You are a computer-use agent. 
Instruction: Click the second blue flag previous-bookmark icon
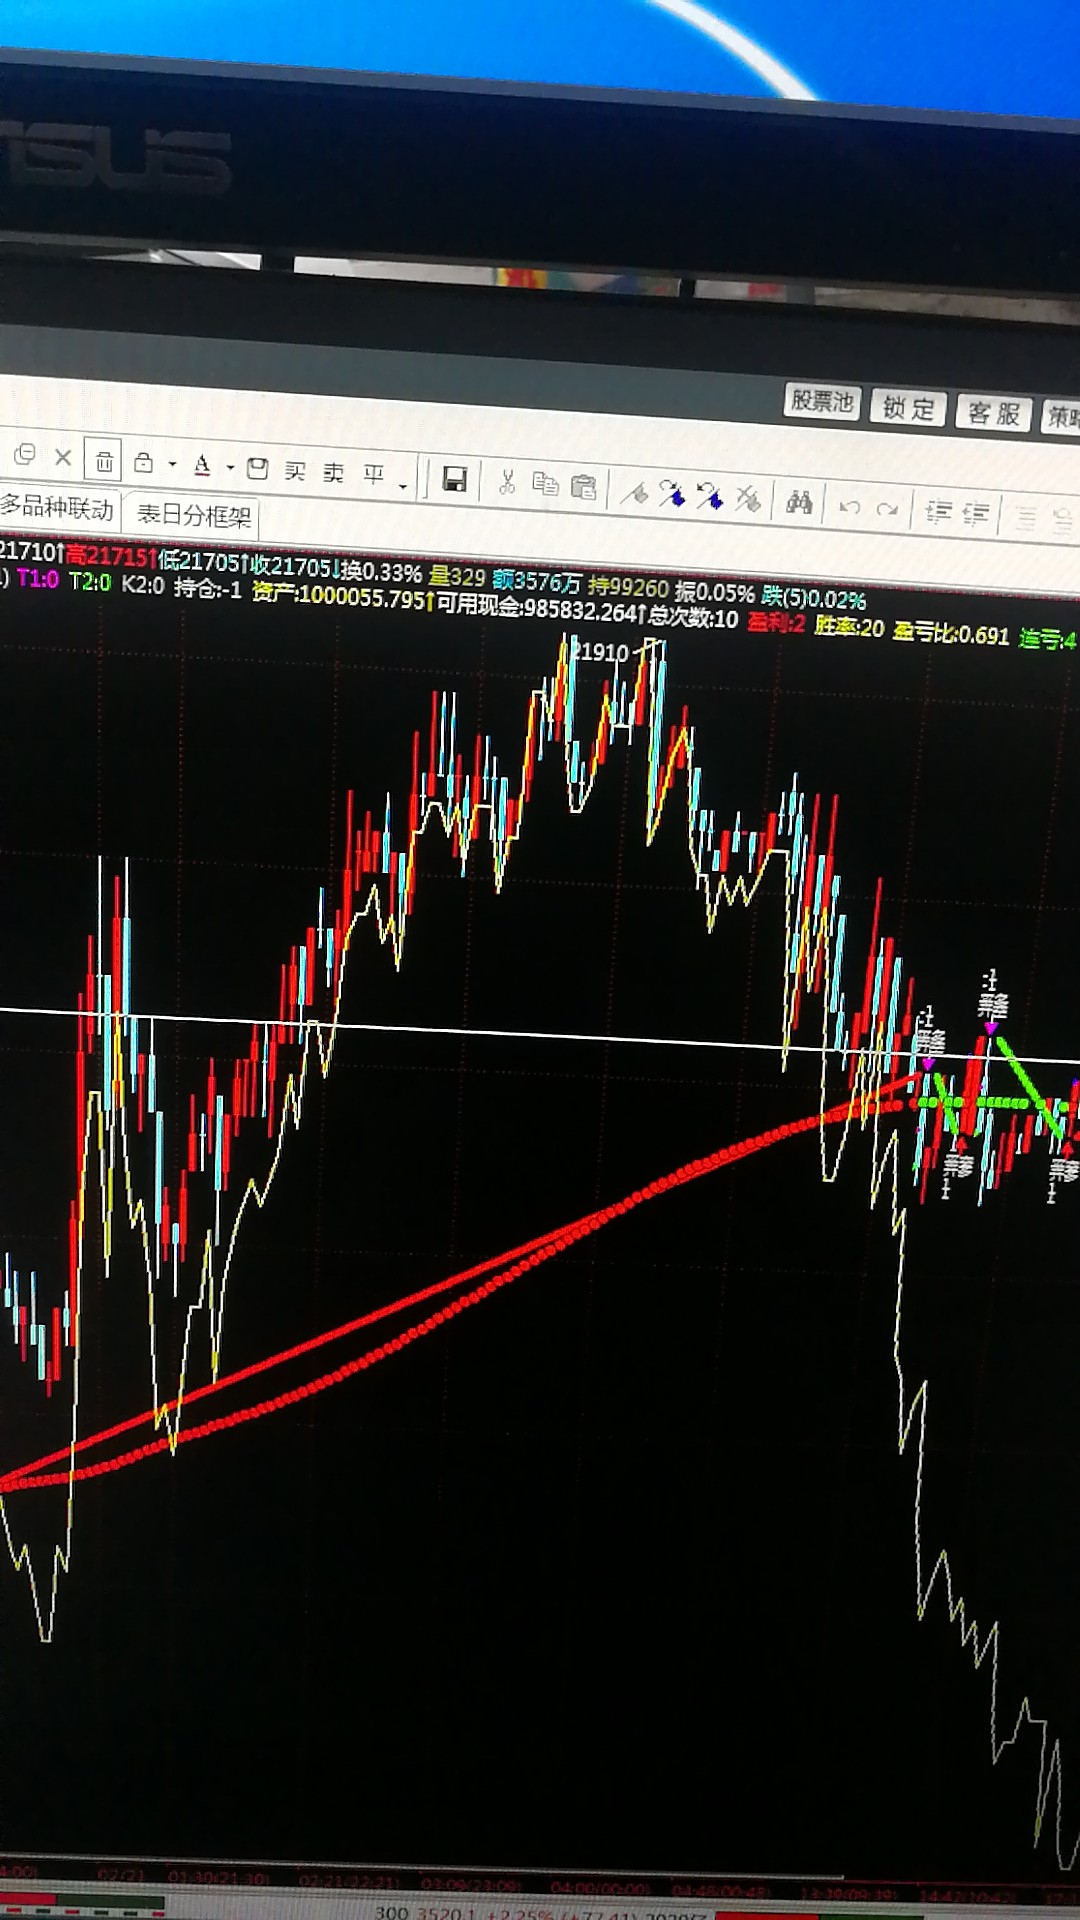click(x=710, y=496)
